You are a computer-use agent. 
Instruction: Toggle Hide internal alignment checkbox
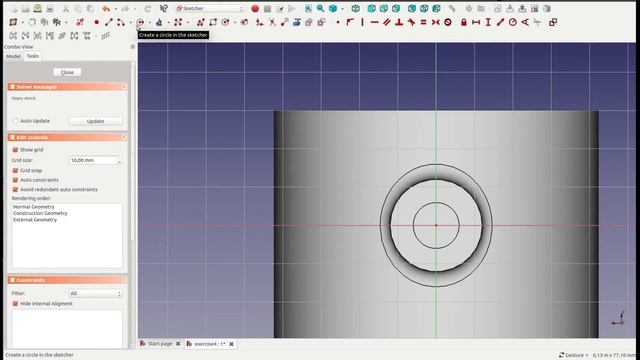coord(16,304)
